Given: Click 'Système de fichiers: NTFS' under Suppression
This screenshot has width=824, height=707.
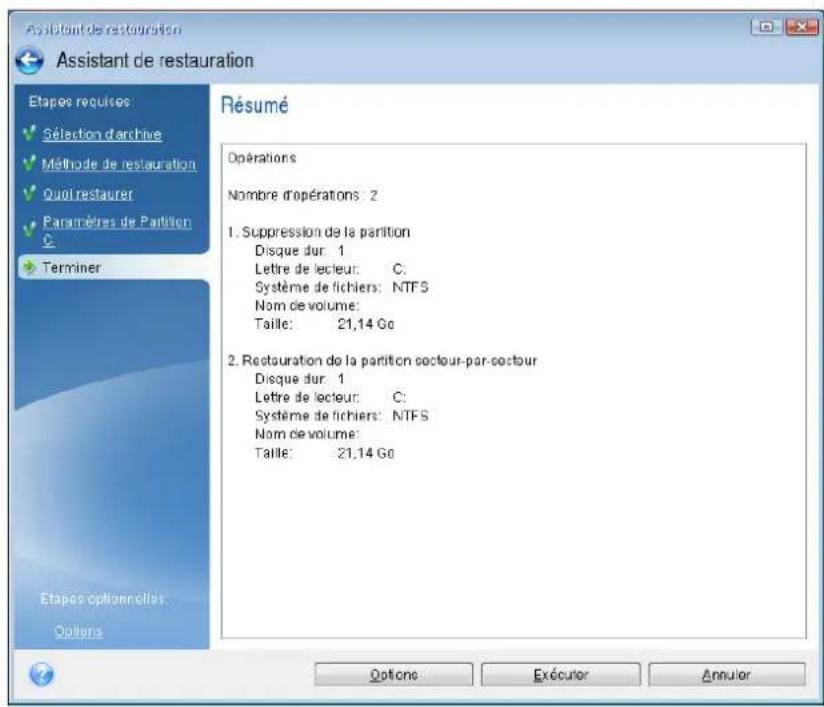Looking at the screenshot, I should [x=342, y=288].
